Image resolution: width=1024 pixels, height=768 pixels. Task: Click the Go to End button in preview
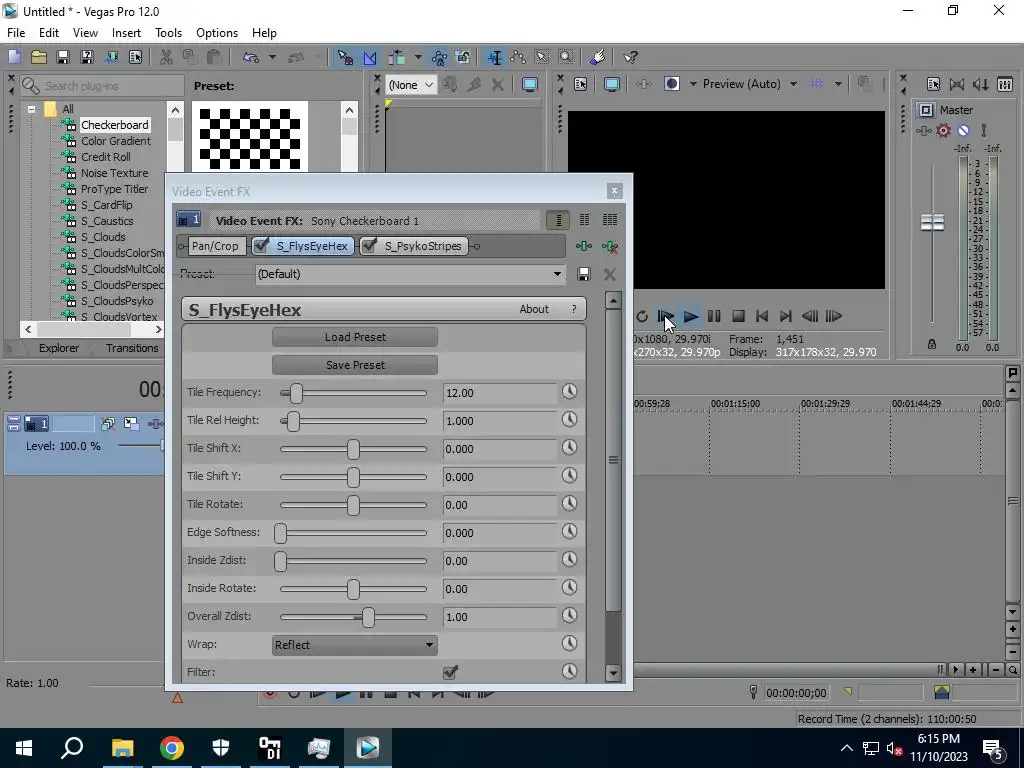tap(786, 316)
